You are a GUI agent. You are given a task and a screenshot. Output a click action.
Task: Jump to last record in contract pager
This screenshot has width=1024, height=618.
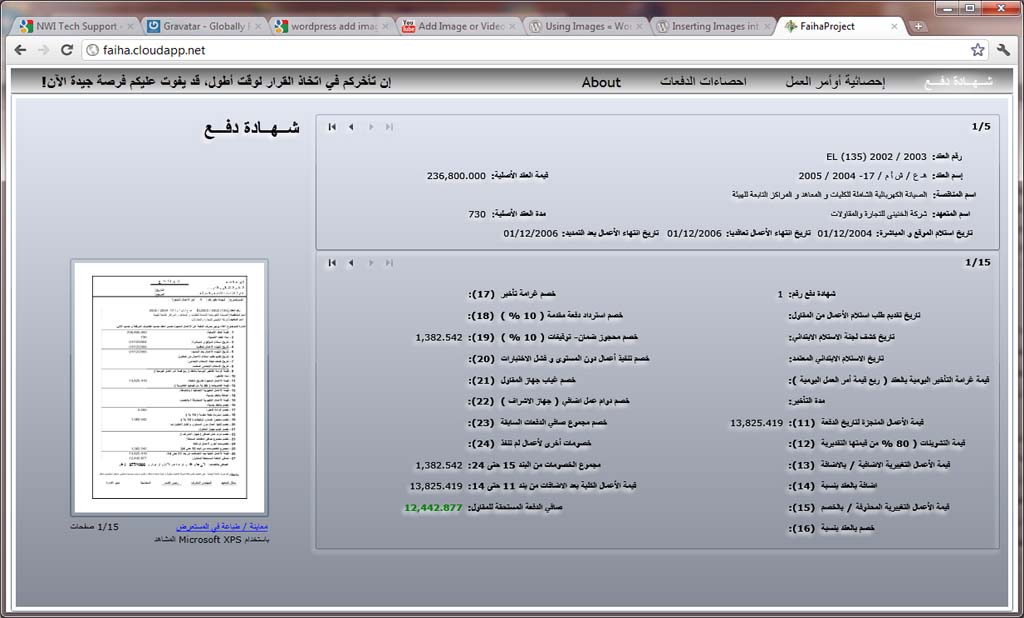(x=389, y=127)
